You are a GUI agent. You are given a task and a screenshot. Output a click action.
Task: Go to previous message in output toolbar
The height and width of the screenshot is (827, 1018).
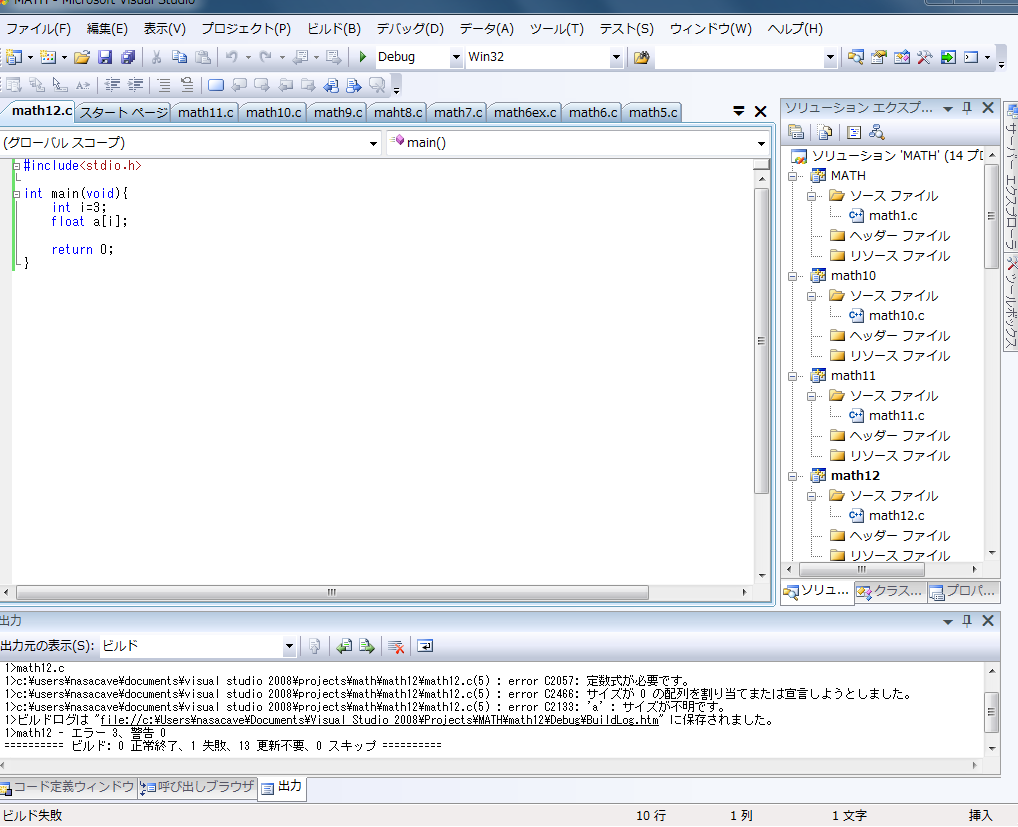pos(343,646)
